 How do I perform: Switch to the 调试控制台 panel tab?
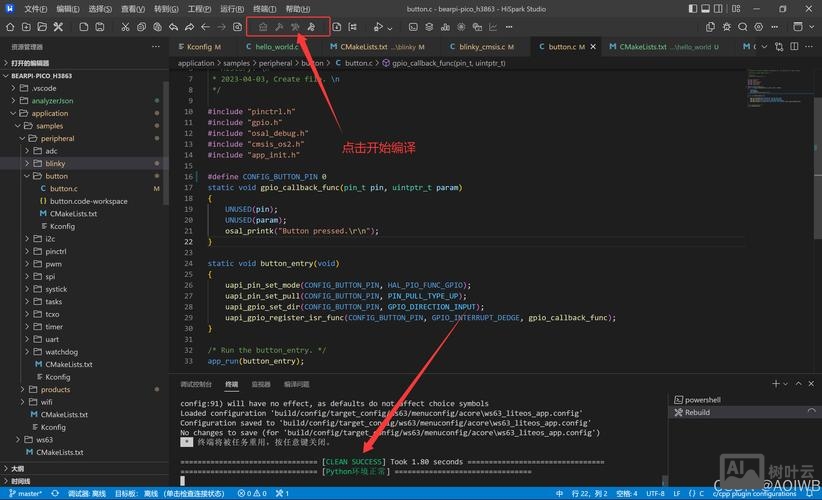coord(196,384)
